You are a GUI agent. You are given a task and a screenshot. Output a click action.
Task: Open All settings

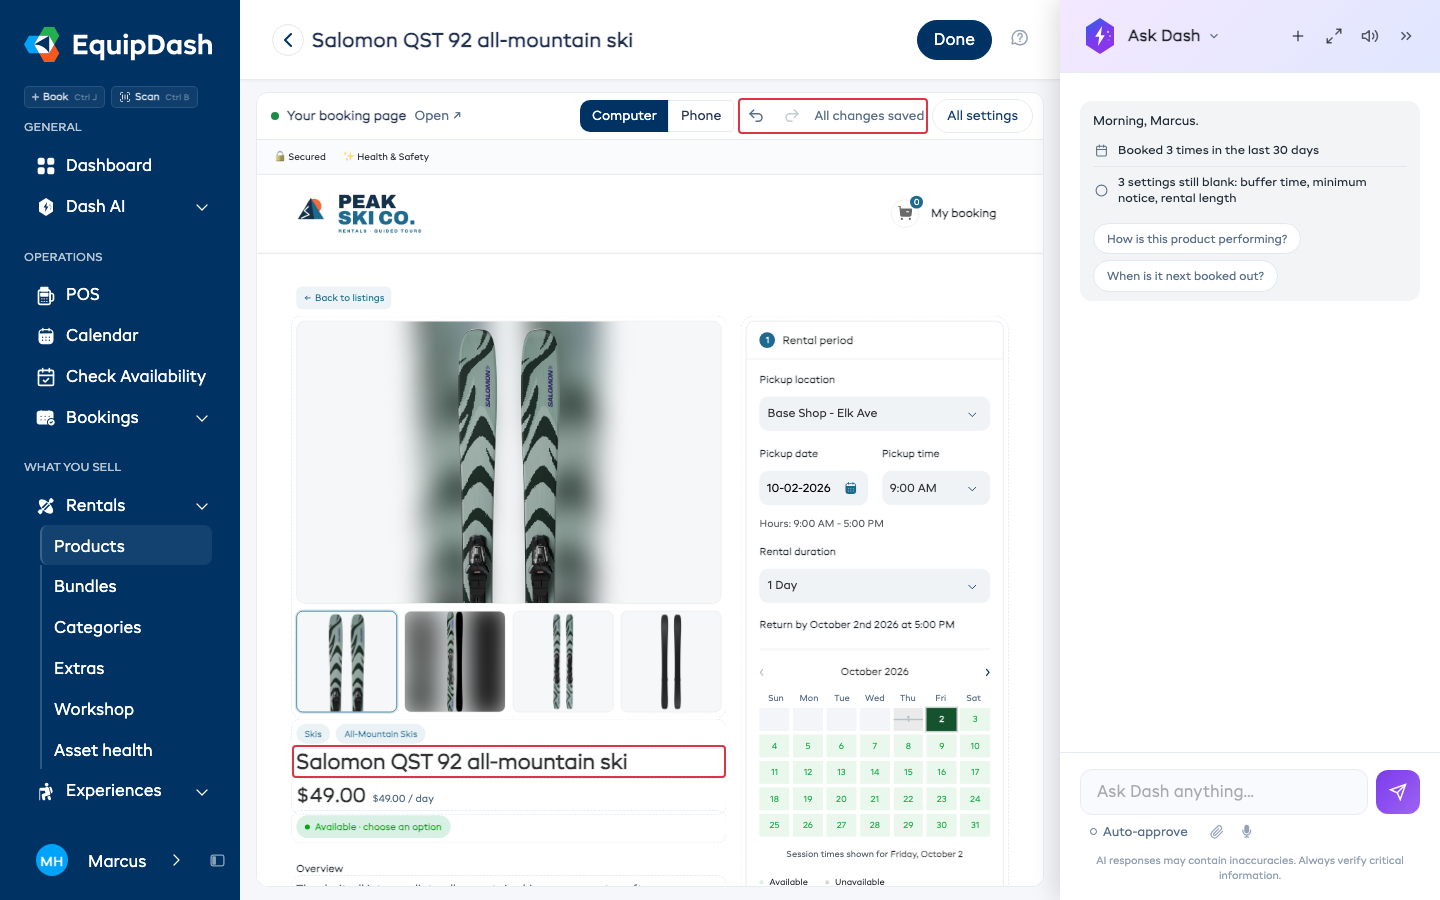(982, 116)
